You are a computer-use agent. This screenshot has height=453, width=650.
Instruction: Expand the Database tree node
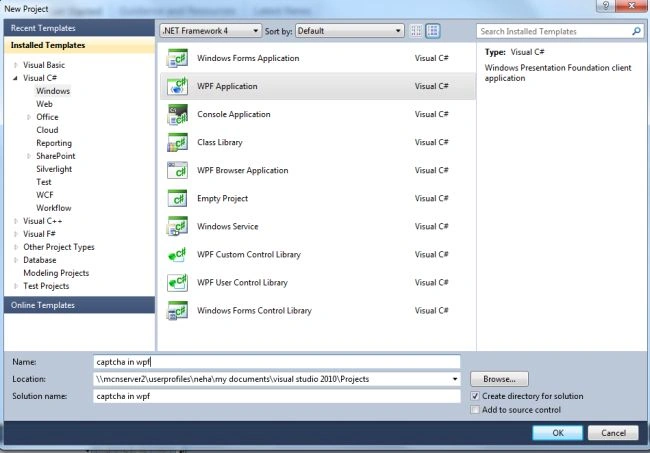16,260
